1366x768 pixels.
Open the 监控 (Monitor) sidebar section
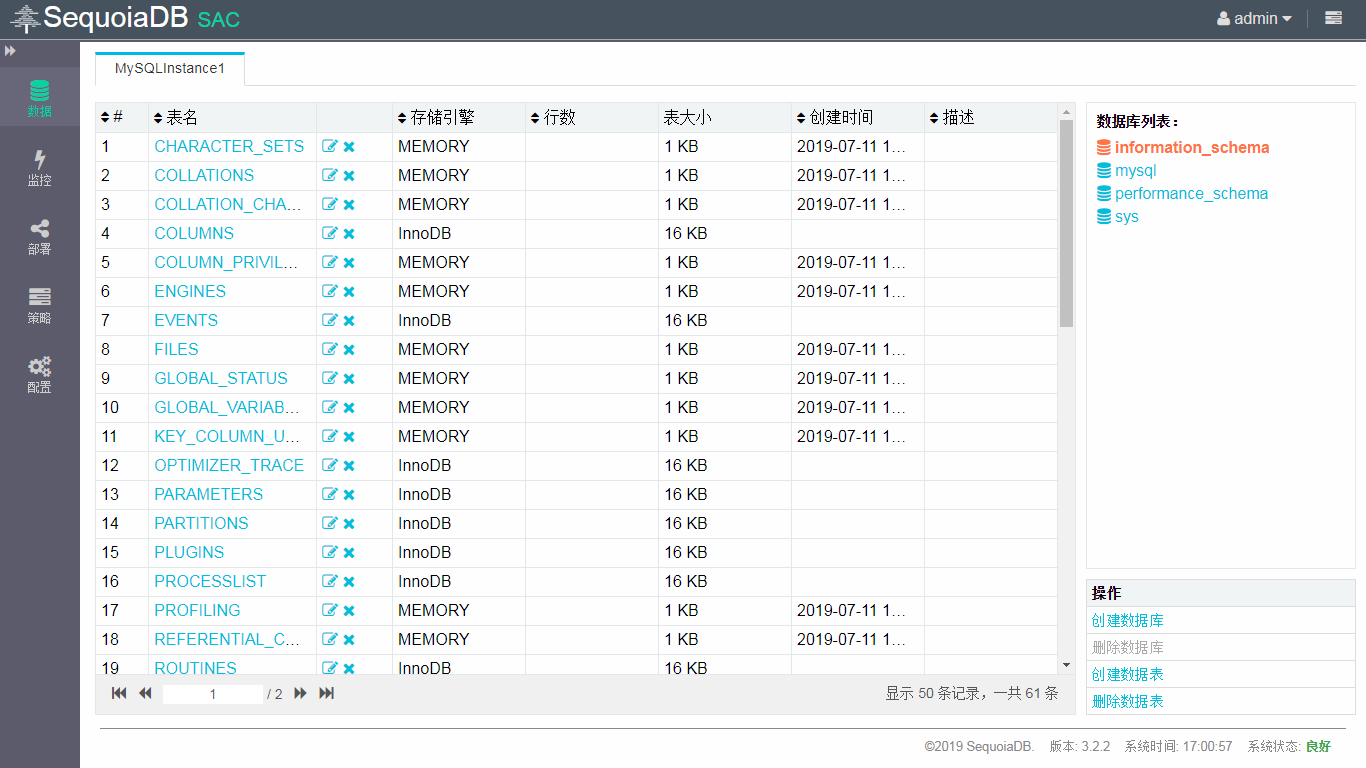pyautogui.click(x=39, y=167)
